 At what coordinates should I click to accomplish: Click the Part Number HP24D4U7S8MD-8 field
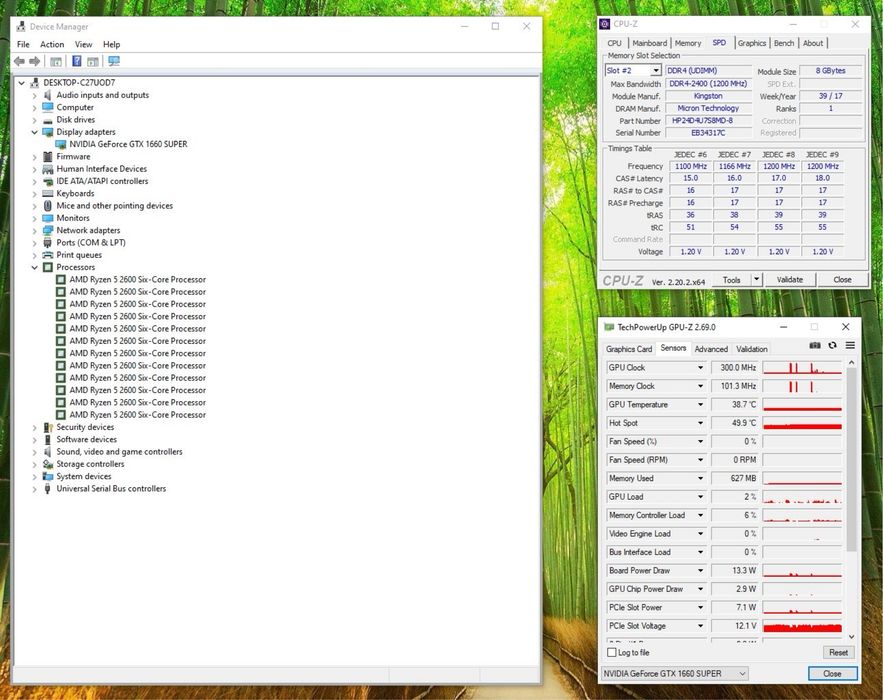click(x=708, y=121)
